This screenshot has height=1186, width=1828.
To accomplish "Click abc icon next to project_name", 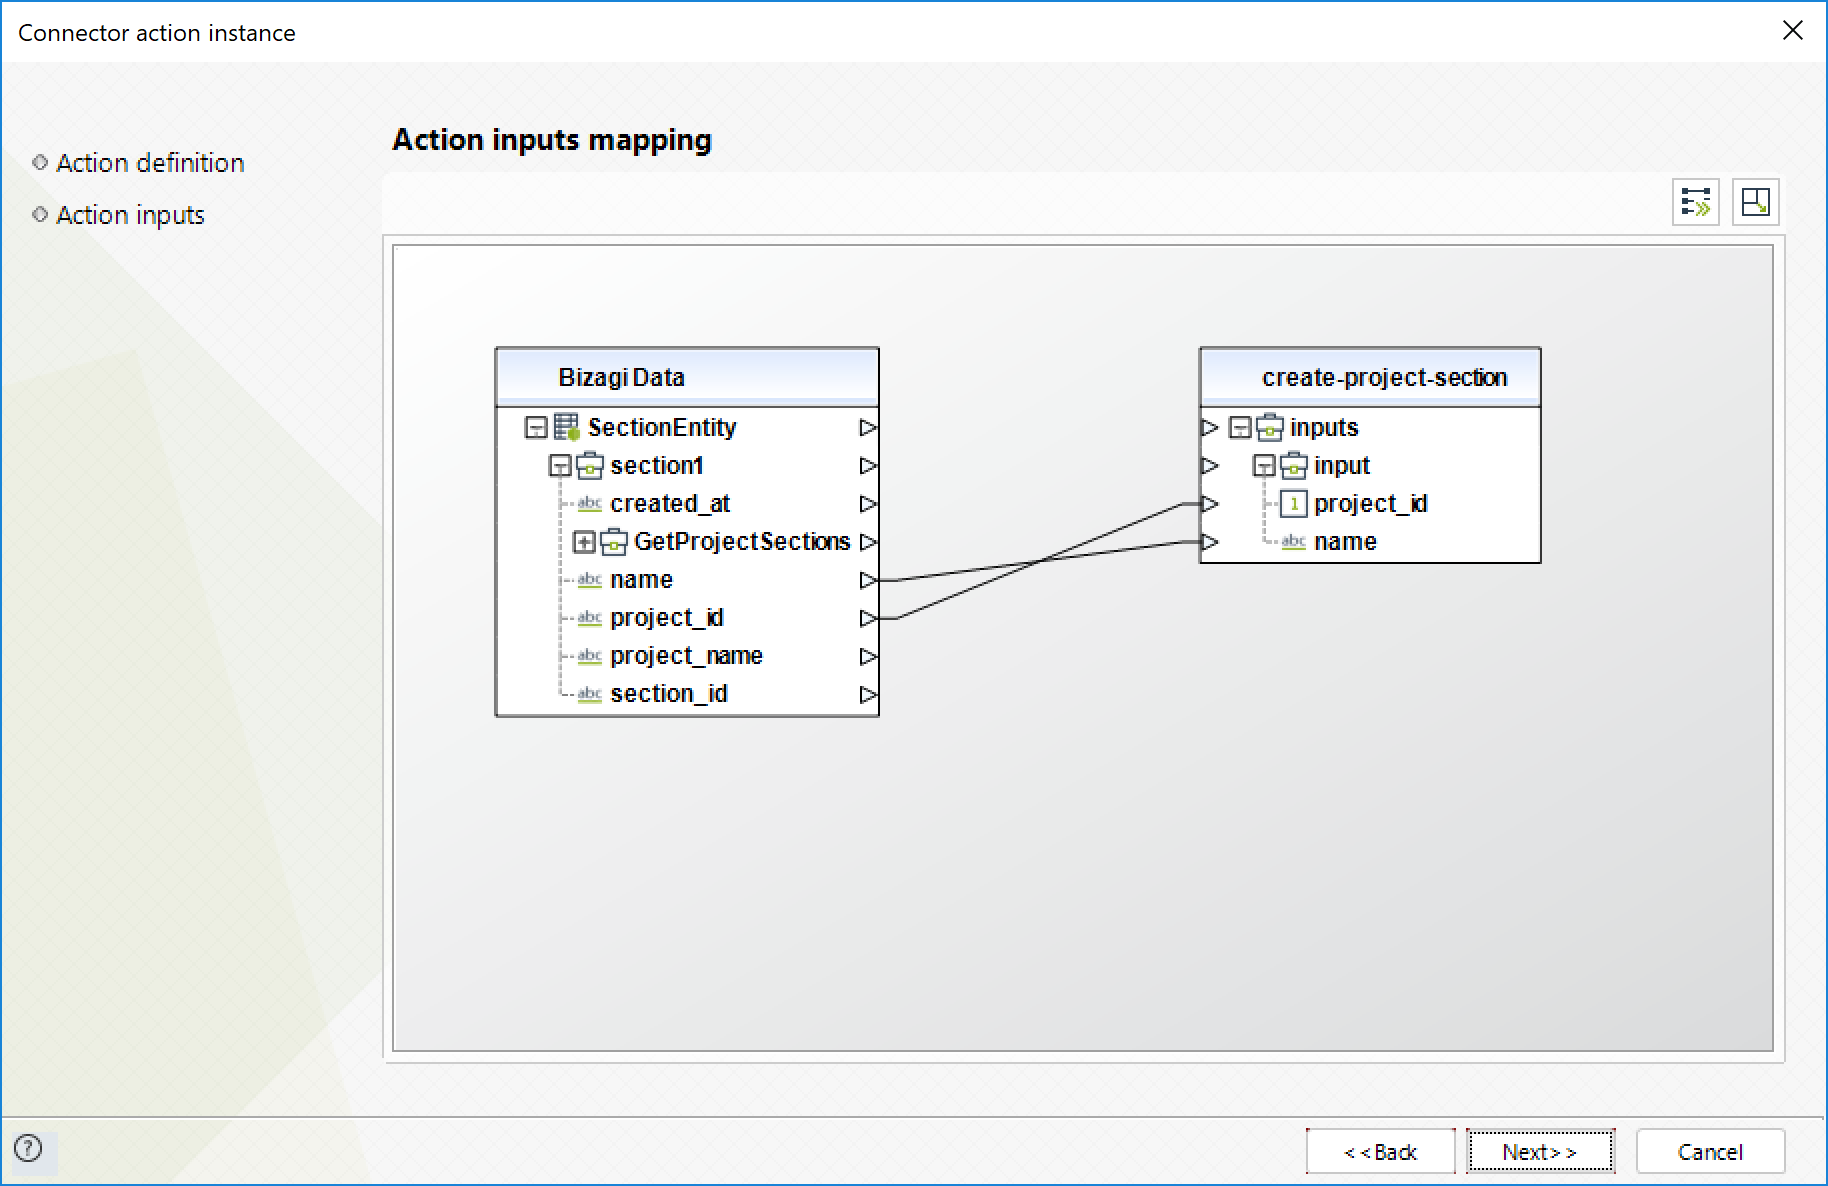I will [x=590, y=656].
